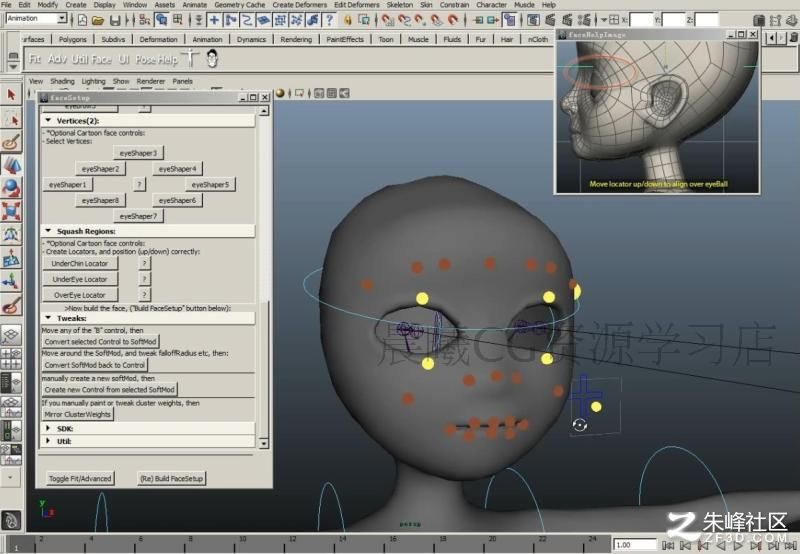The width and height of the screenshot is (800, 554).
Task: Expand the SDK section
Action: point(48,428)
